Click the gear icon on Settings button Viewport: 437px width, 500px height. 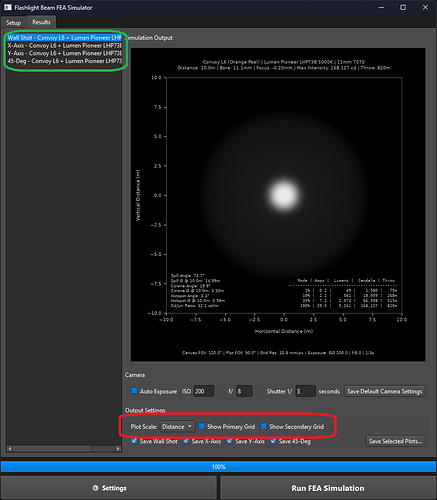95,488
